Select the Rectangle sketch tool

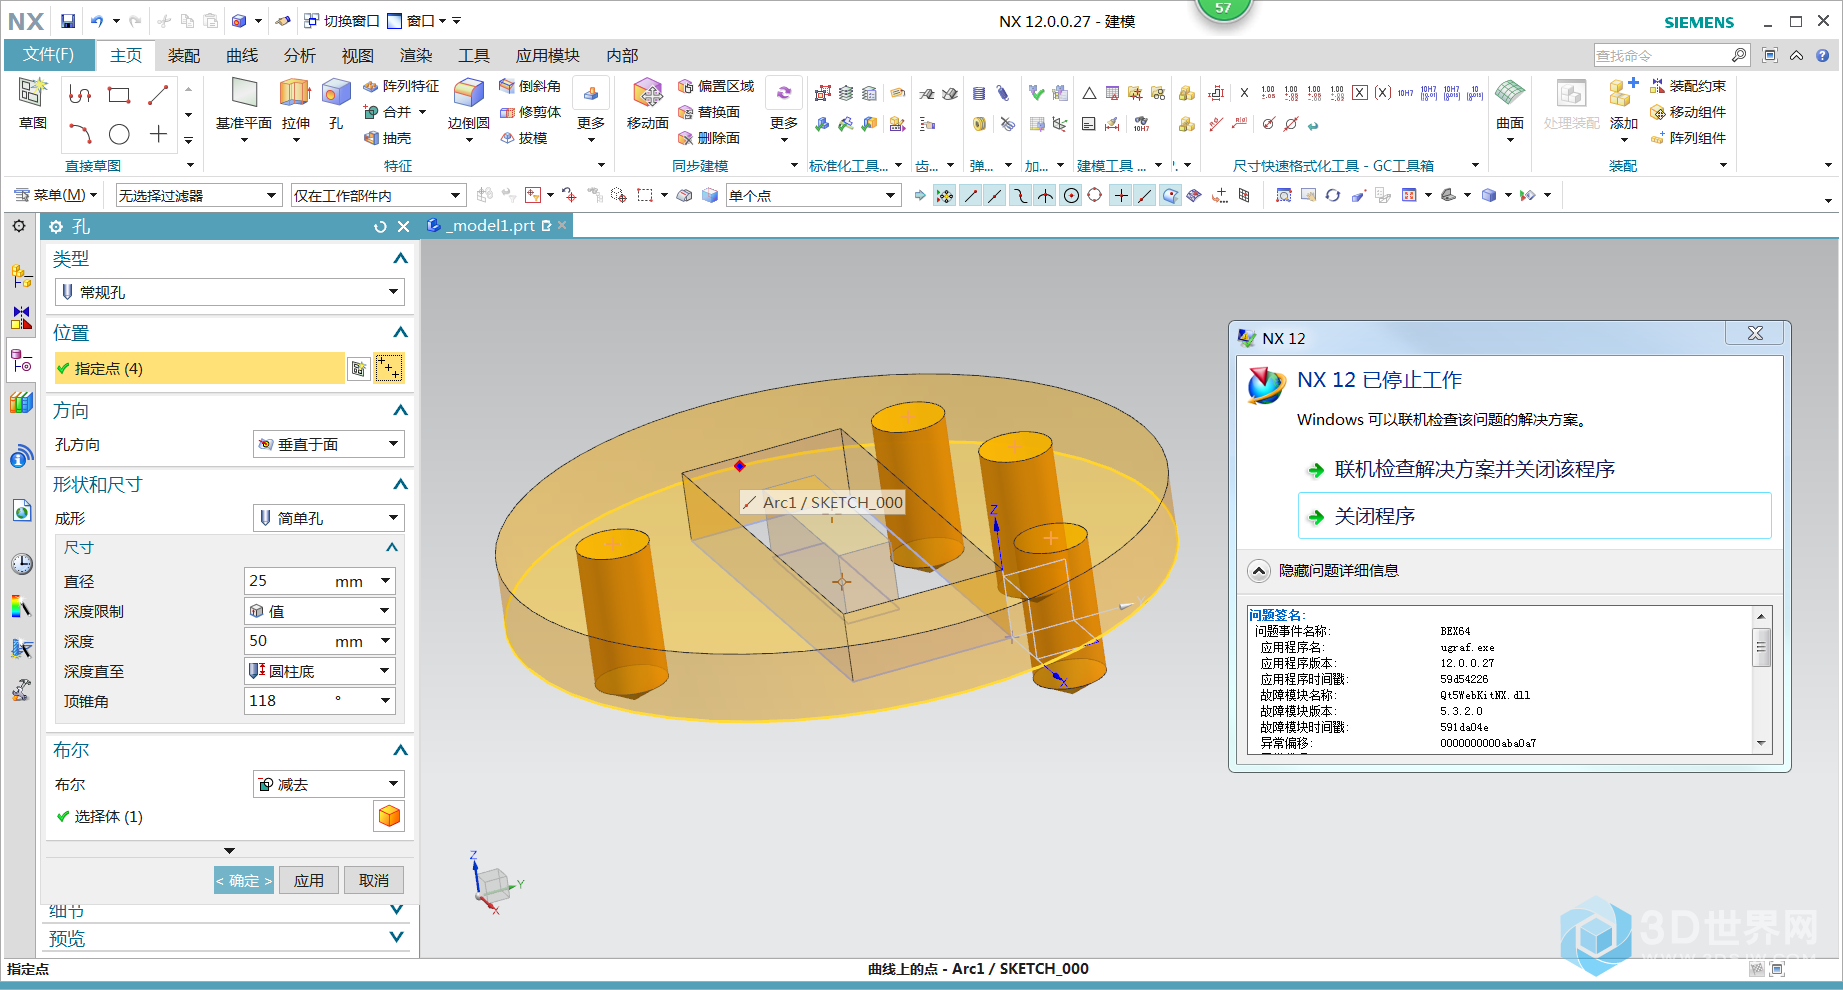pyautogui.click(x=119, y=95)
